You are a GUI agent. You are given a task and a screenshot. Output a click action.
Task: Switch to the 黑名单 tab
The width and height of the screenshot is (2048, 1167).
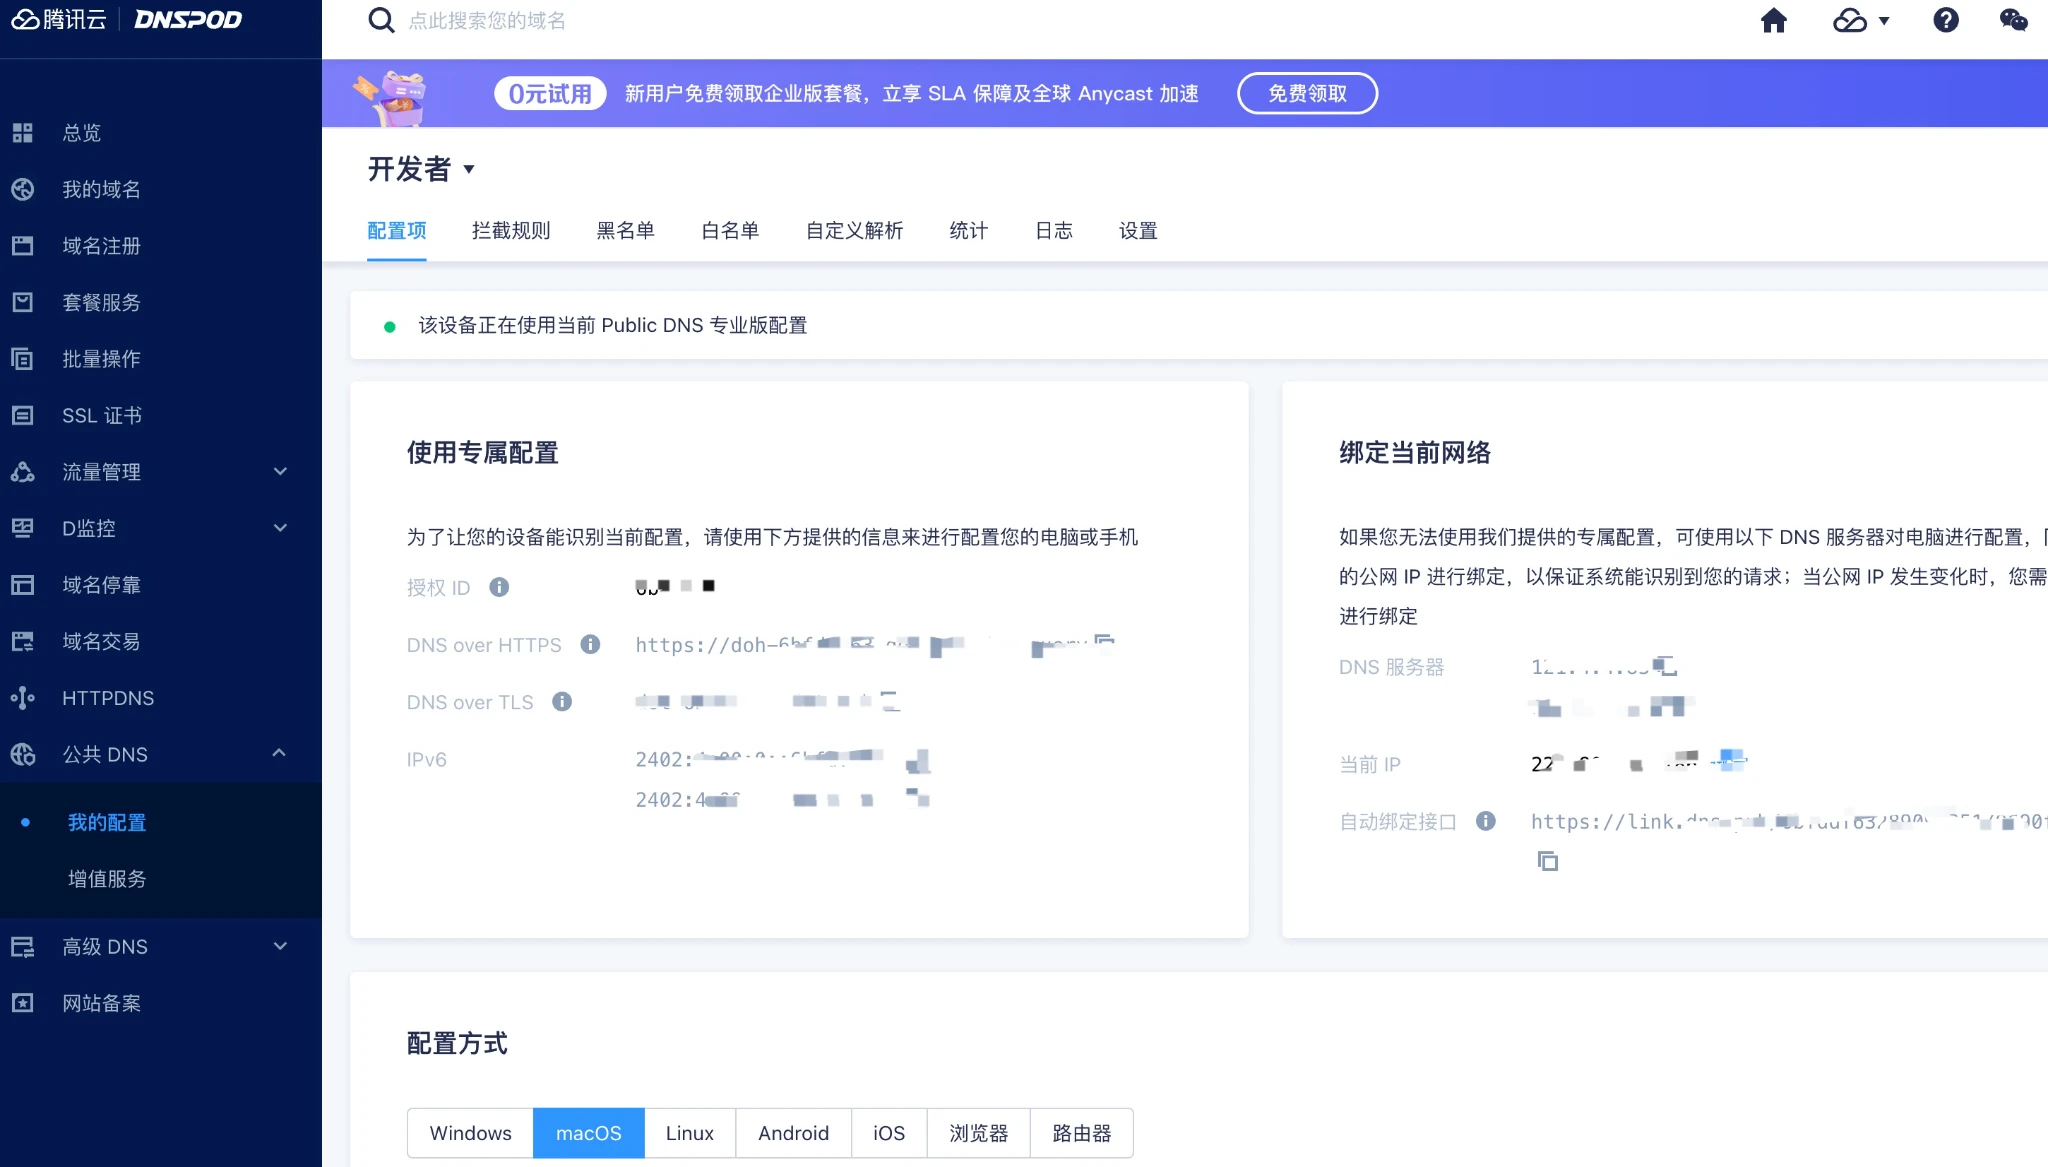tap(625, 231)
